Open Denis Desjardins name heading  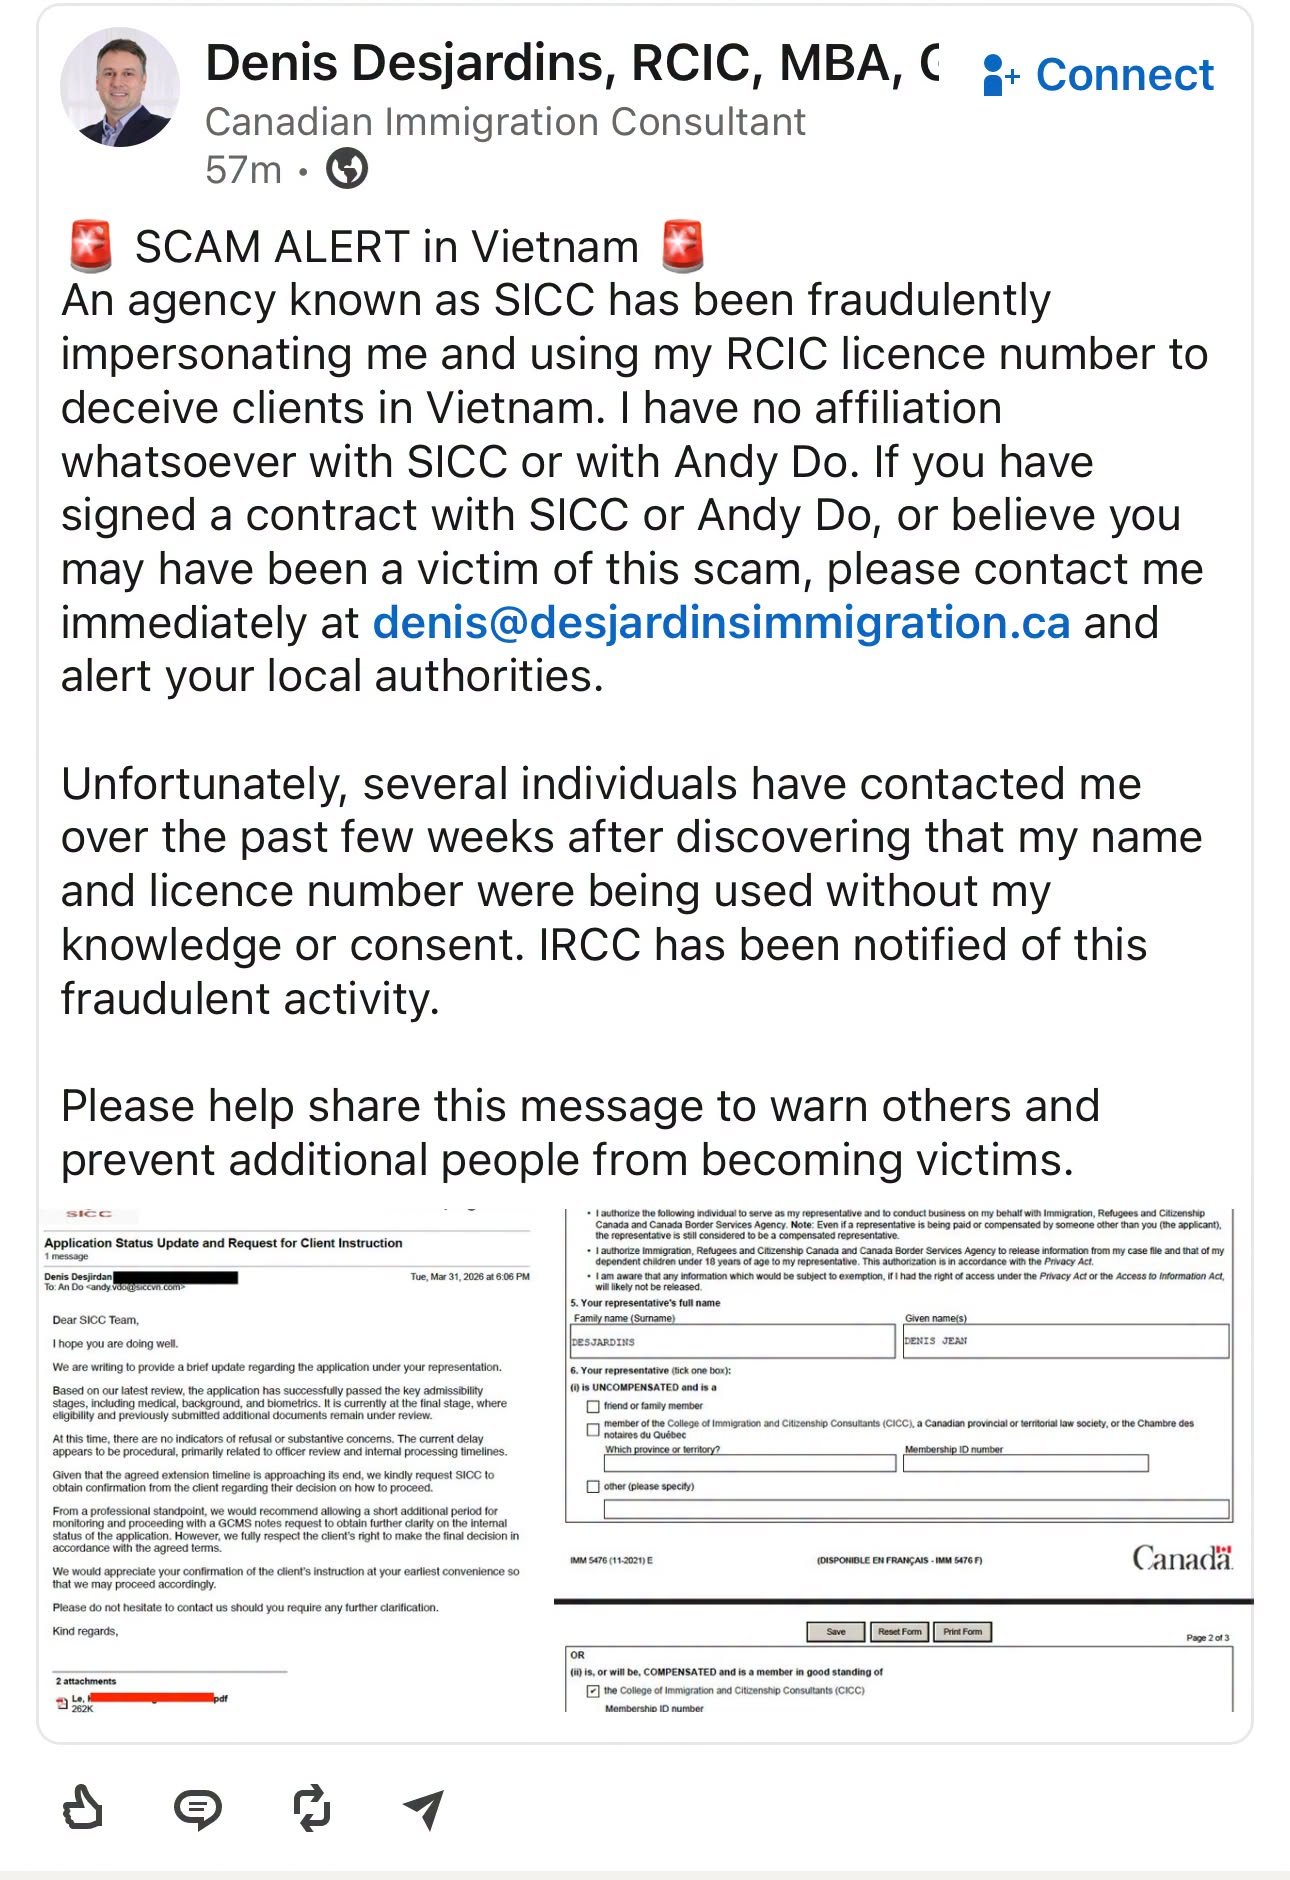[572, 63]
